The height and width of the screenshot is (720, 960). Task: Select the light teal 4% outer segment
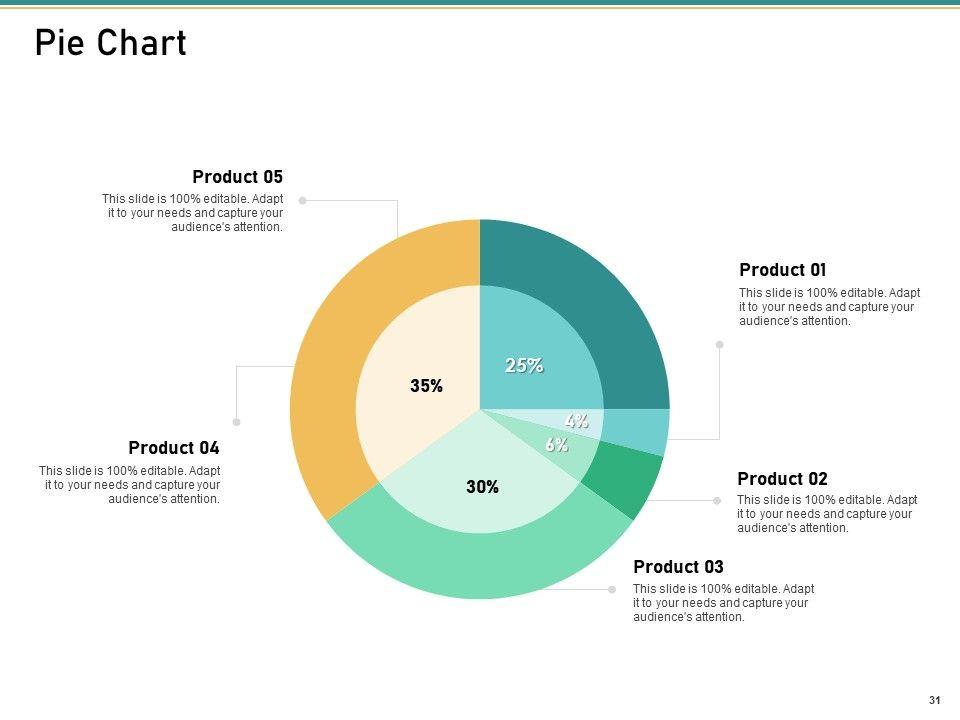(x=650, y=430)
